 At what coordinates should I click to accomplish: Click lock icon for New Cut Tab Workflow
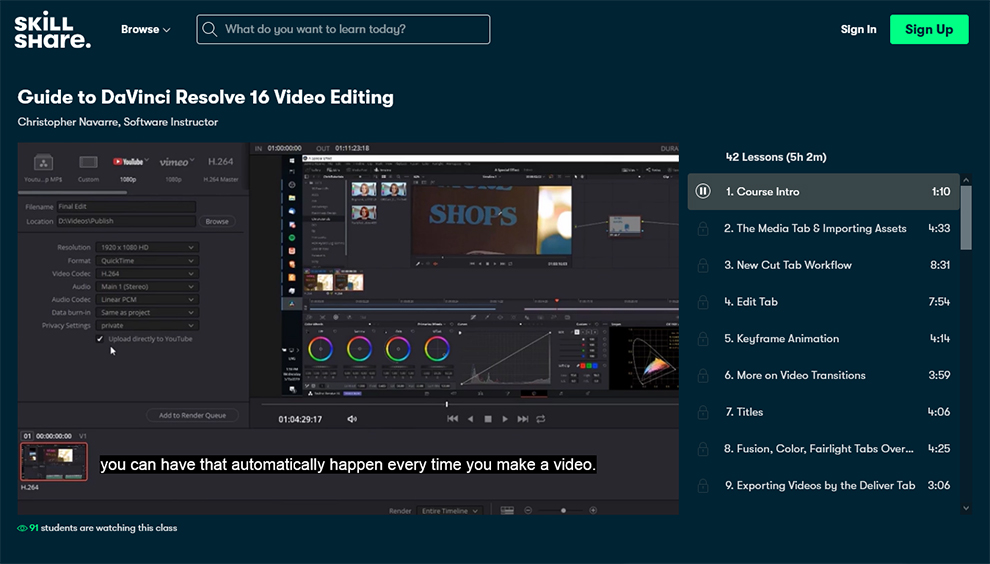[x=703, y=265]
